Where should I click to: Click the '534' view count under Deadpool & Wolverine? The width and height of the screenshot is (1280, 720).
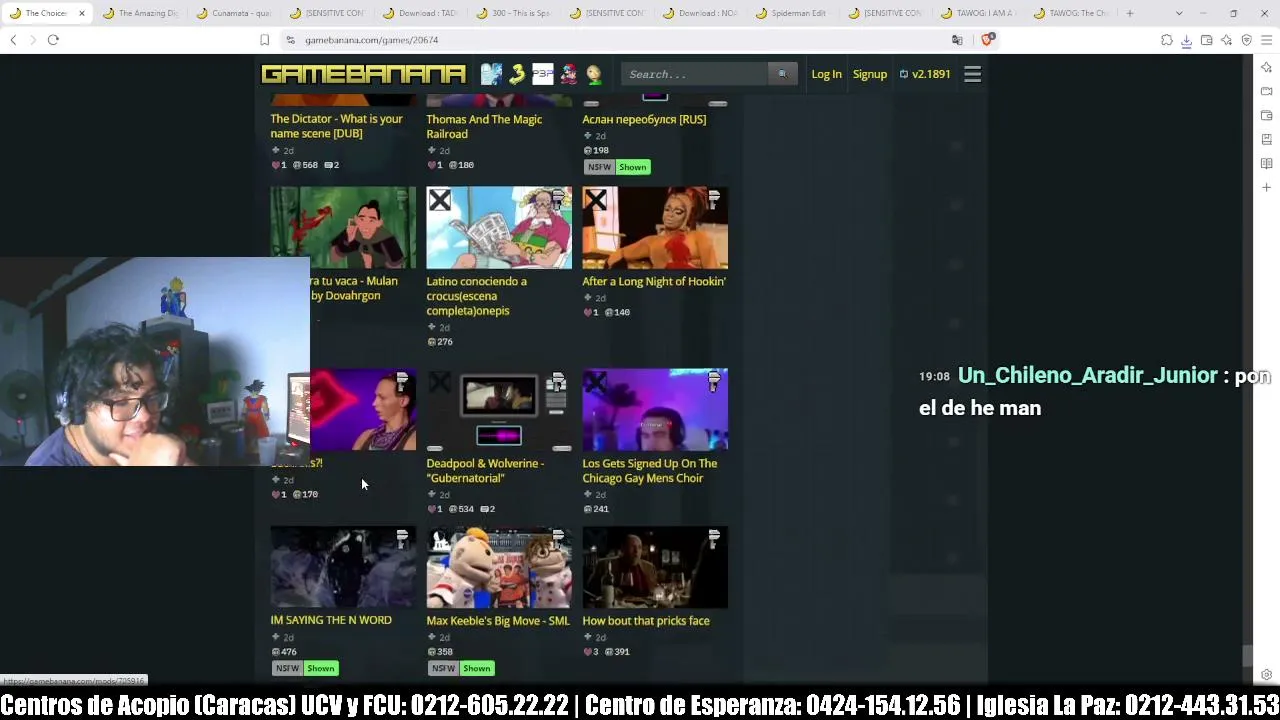[x=461, y=509]
